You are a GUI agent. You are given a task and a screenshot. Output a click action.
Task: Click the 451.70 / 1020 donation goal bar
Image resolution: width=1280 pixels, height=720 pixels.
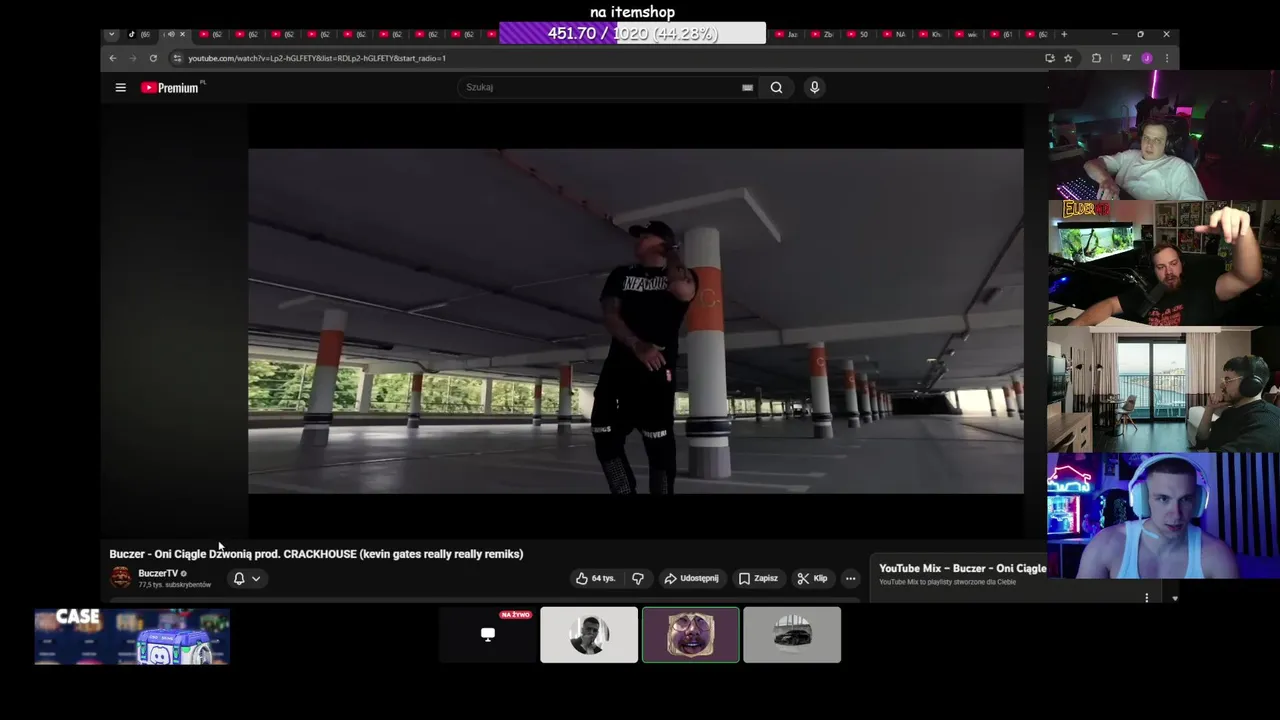pos(632,34)
